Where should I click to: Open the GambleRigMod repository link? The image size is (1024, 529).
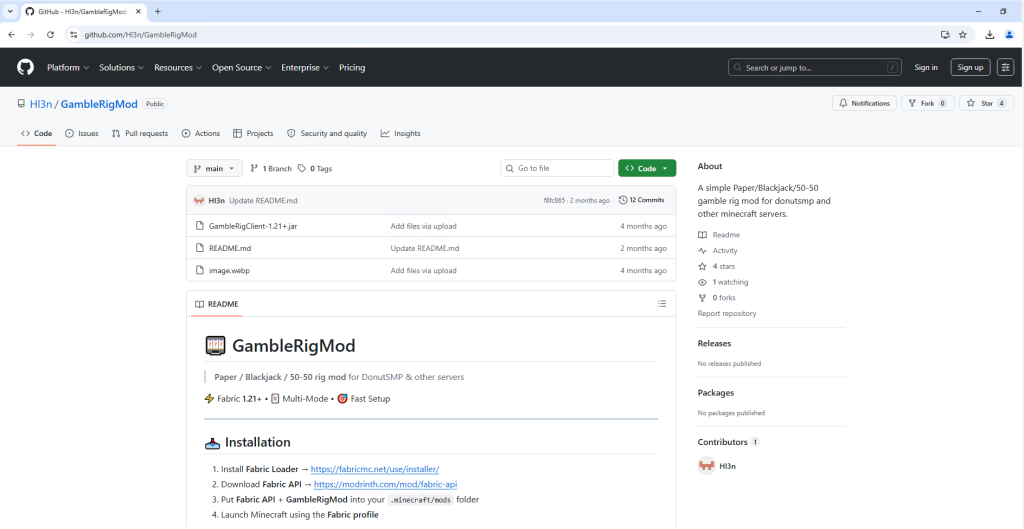click(x=99, y=104)
